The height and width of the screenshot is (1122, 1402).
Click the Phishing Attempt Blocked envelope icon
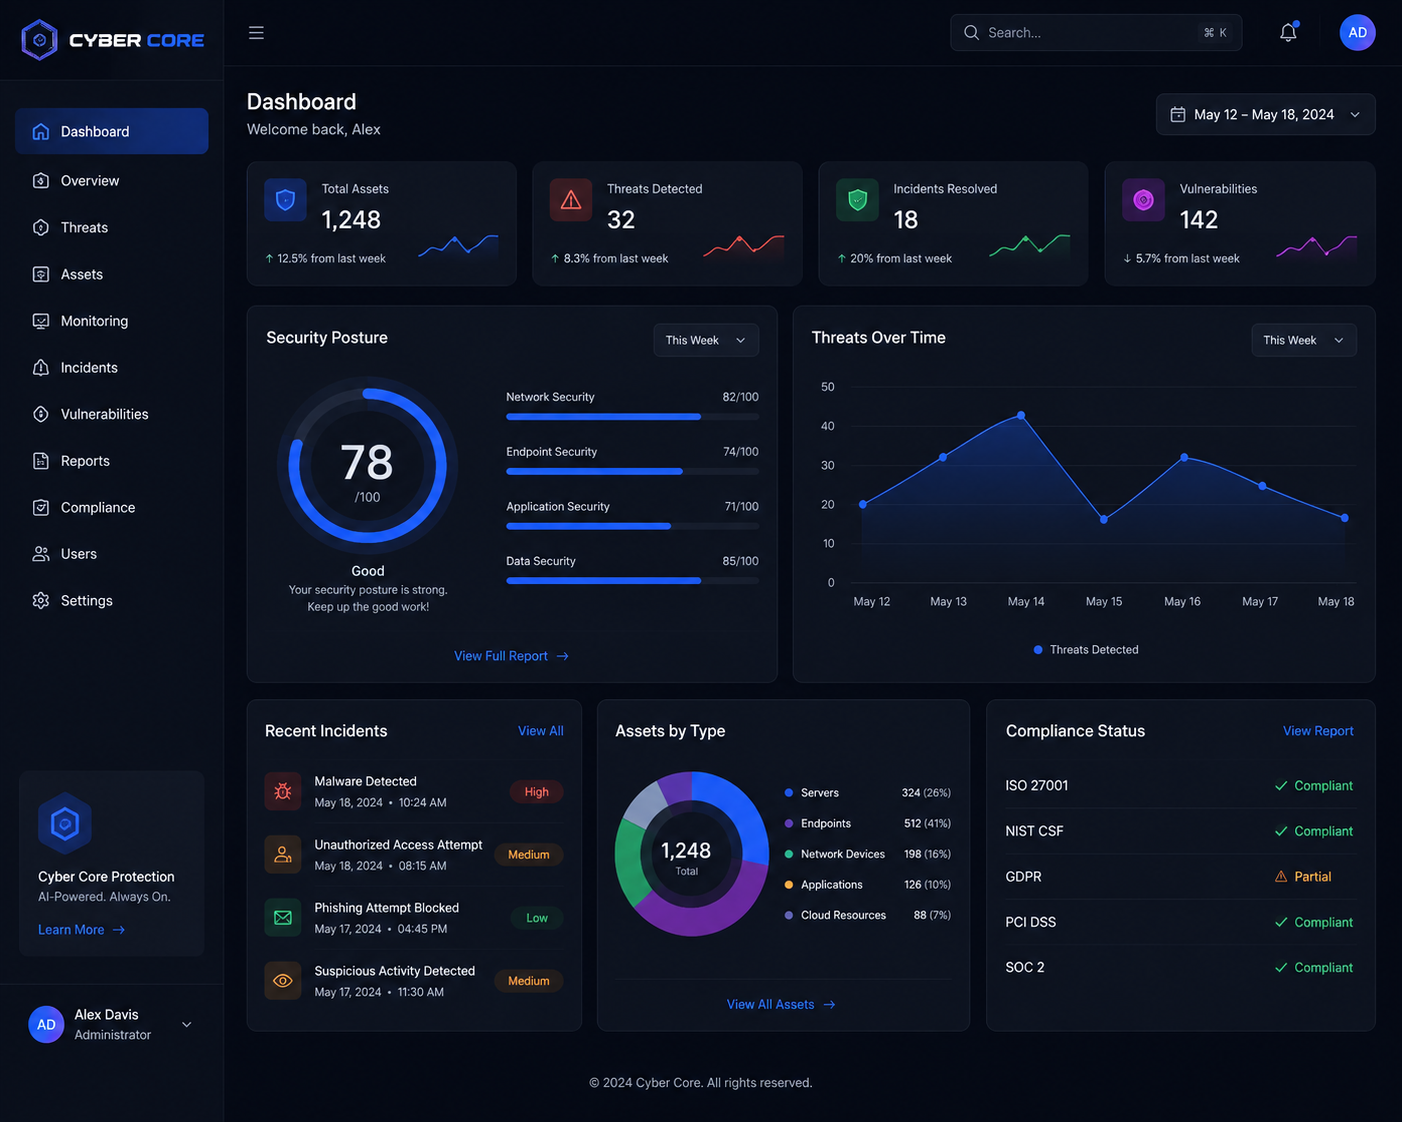pyautogui.click(x=283, y=917)
